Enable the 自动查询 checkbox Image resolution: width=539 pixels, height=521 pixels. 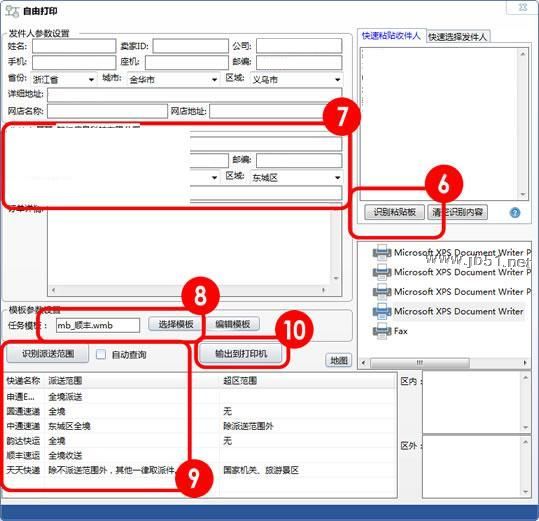101,354
